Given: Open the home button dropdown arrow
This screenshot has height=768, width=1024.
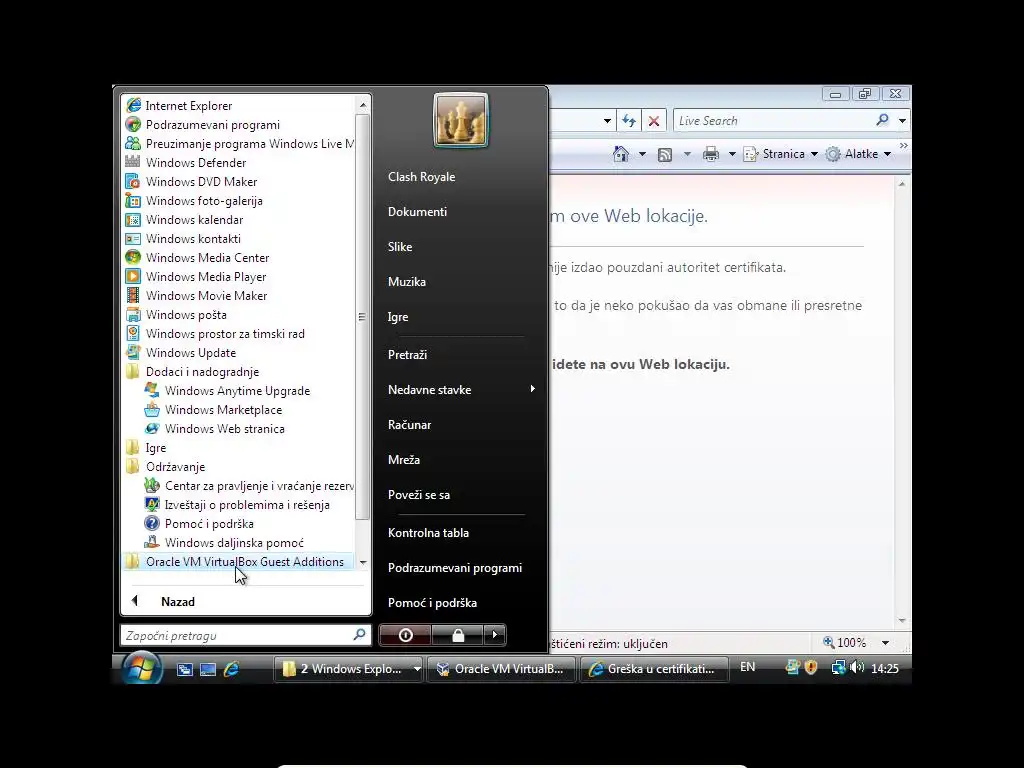Looking at the screenshot, I should pyautogui.click(x=642, y=154).
